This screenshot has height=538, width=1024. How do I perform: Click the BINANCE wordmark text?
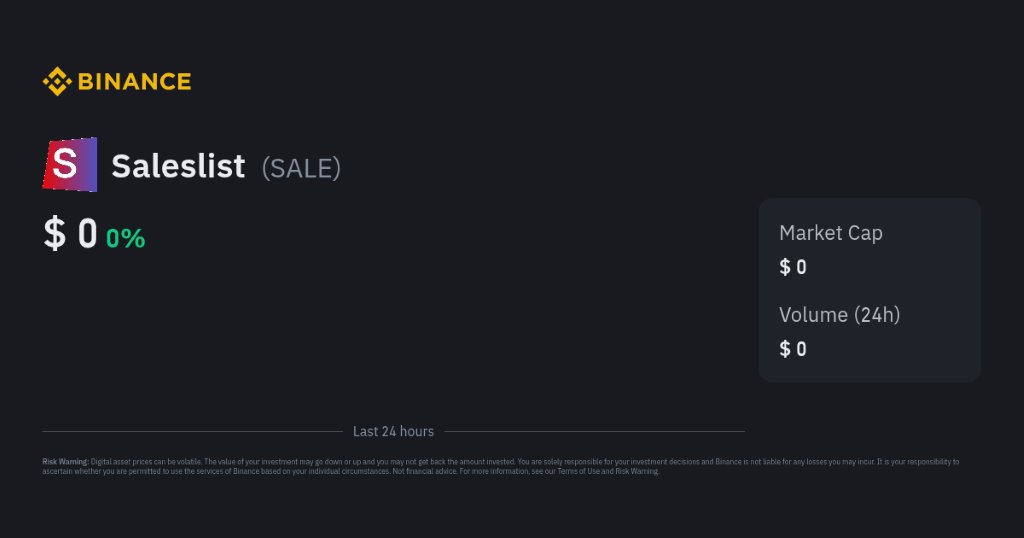[x=134, y=82]
